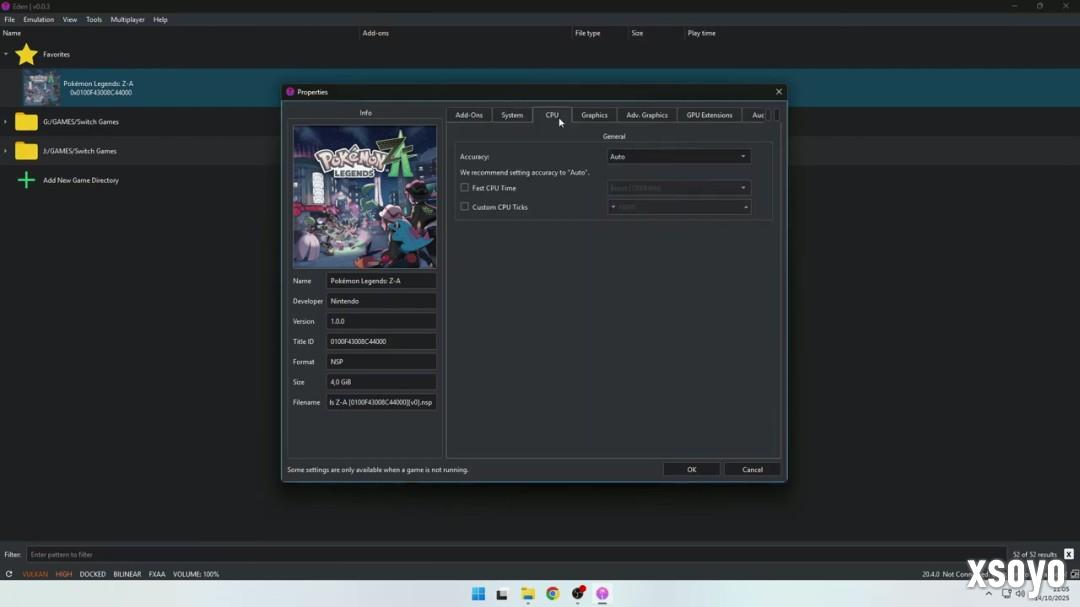This screenshot has width=1080, height=607.
Task: Open the Emulation menu
Action: click(39, 19)
